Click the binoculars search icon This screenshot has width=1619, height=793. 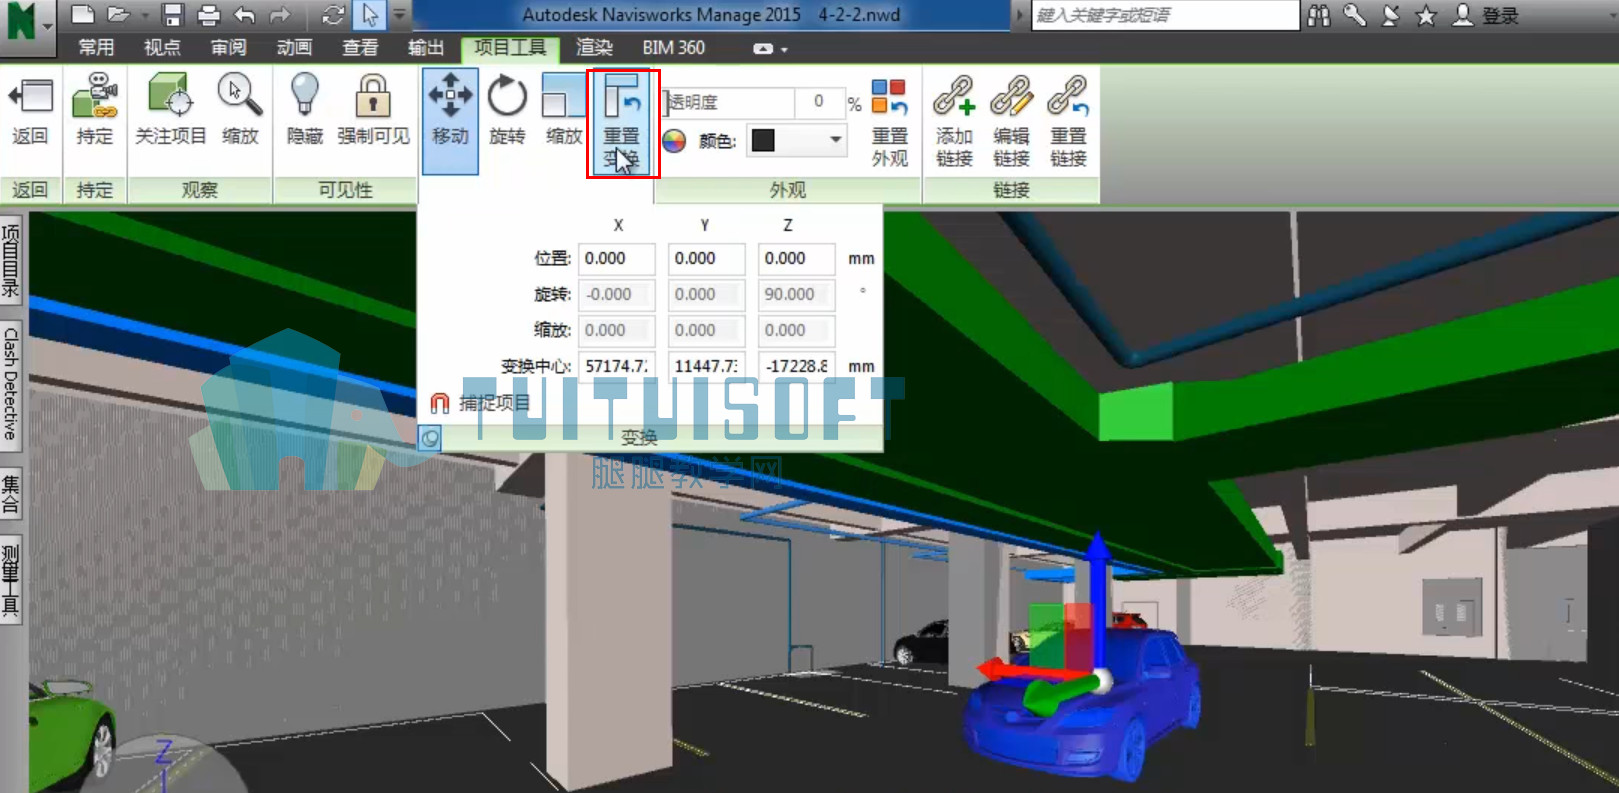(x=1319, y=15)
